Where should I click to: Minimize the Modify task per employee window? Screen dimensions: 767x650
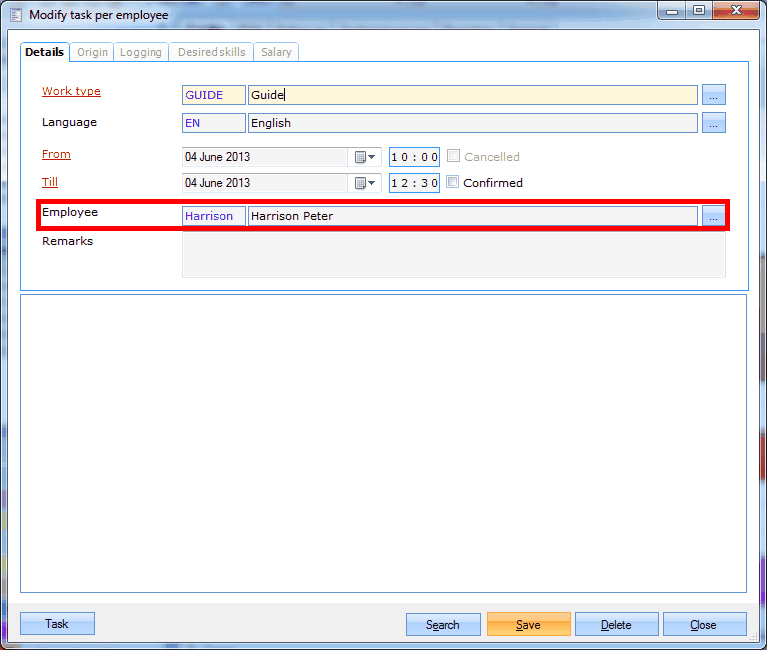pos(672,11)
